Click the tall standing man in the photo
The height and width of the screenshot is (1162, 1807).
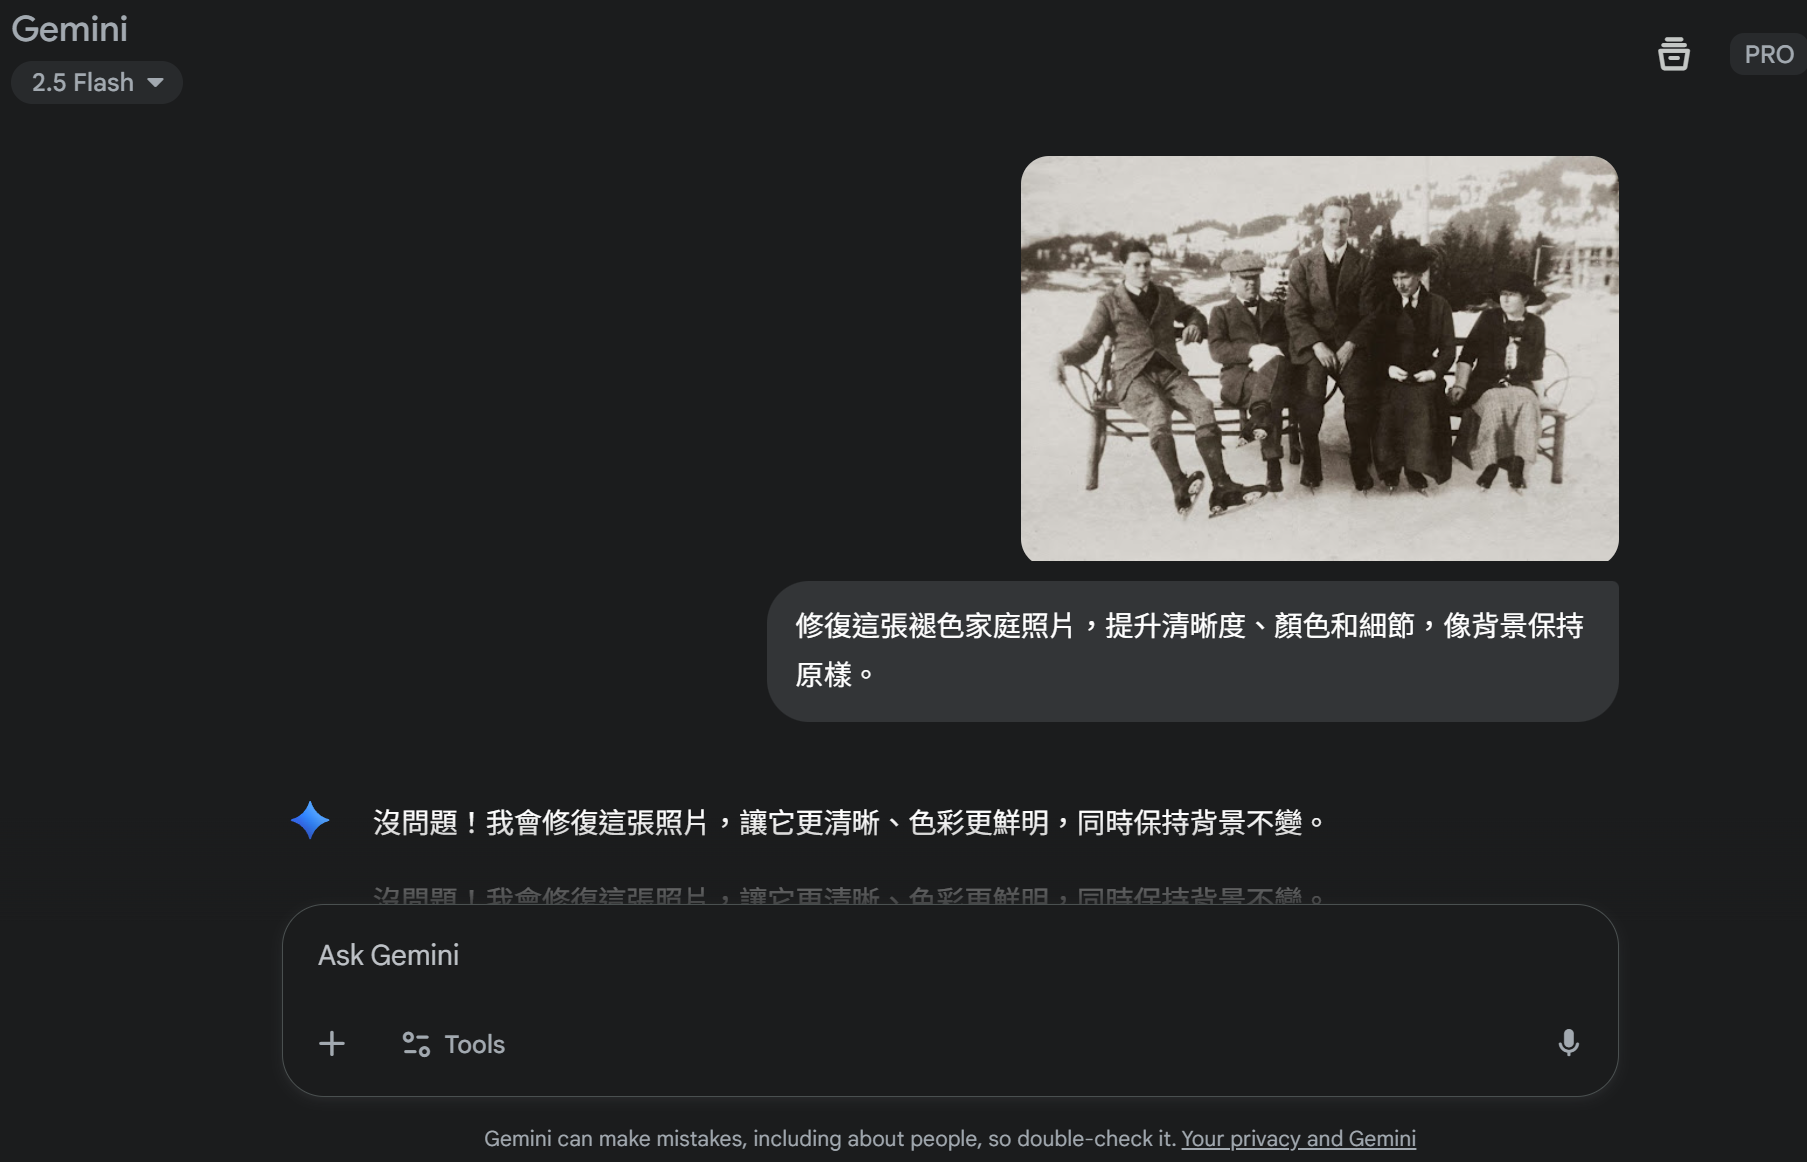coord(1332,340)
